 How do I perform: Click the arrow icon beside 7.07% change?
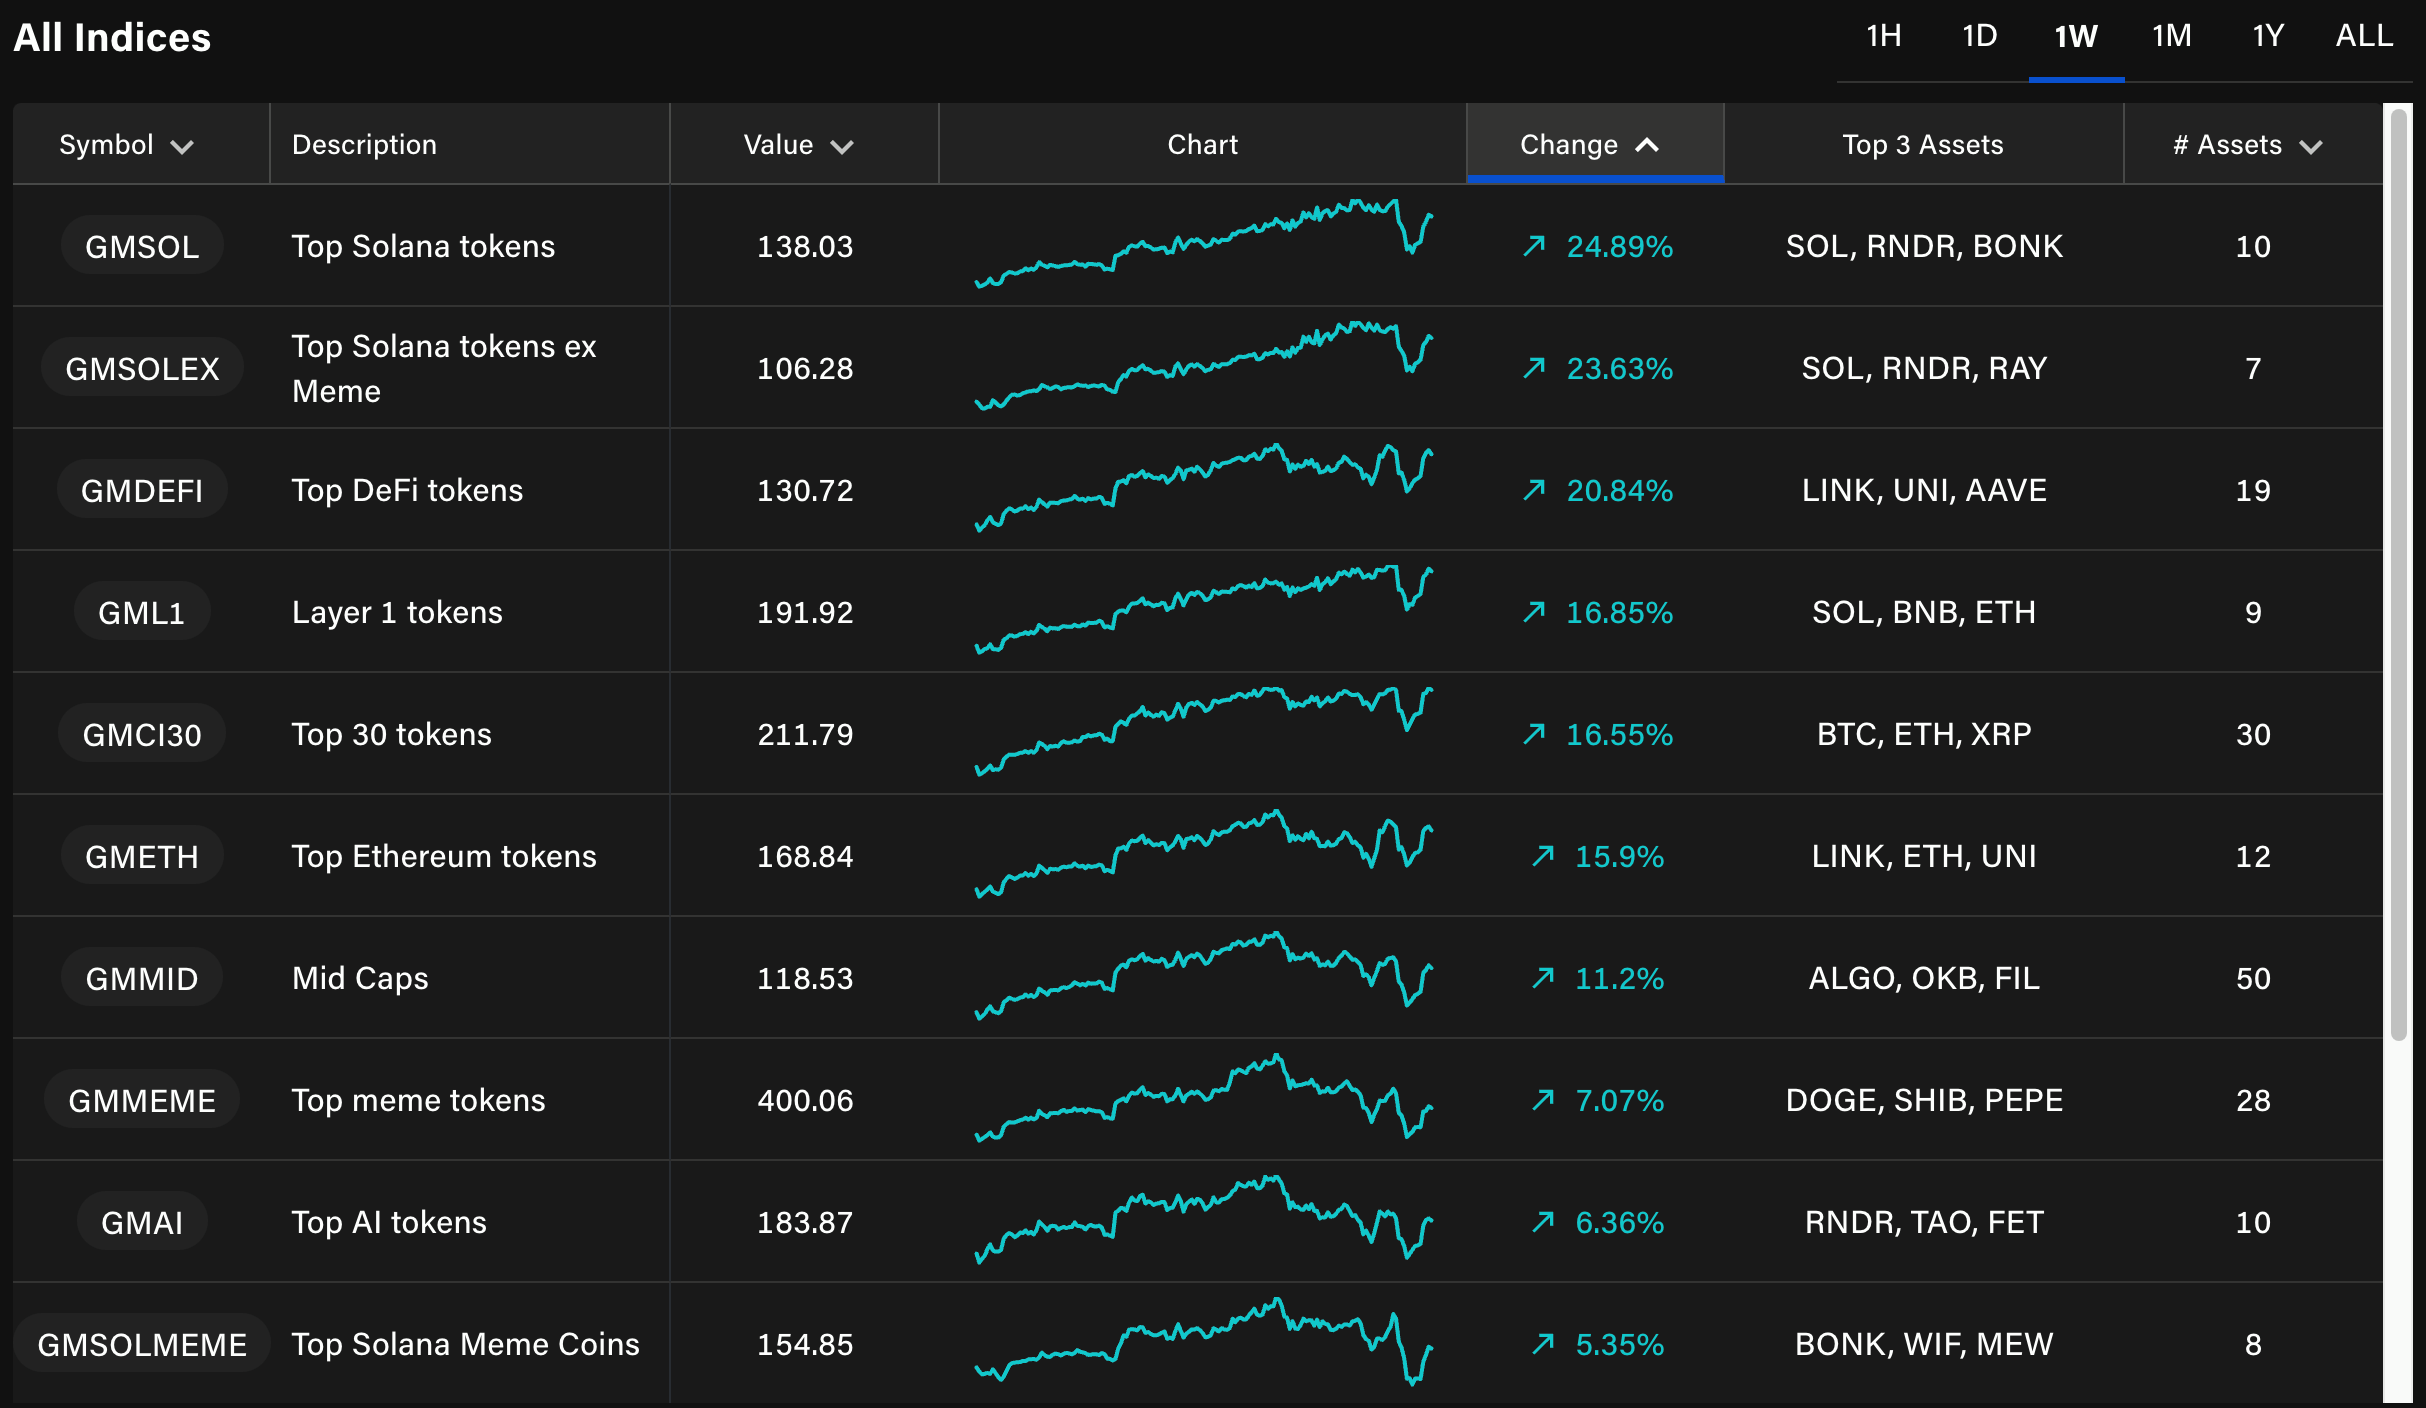point(1543,1100)
